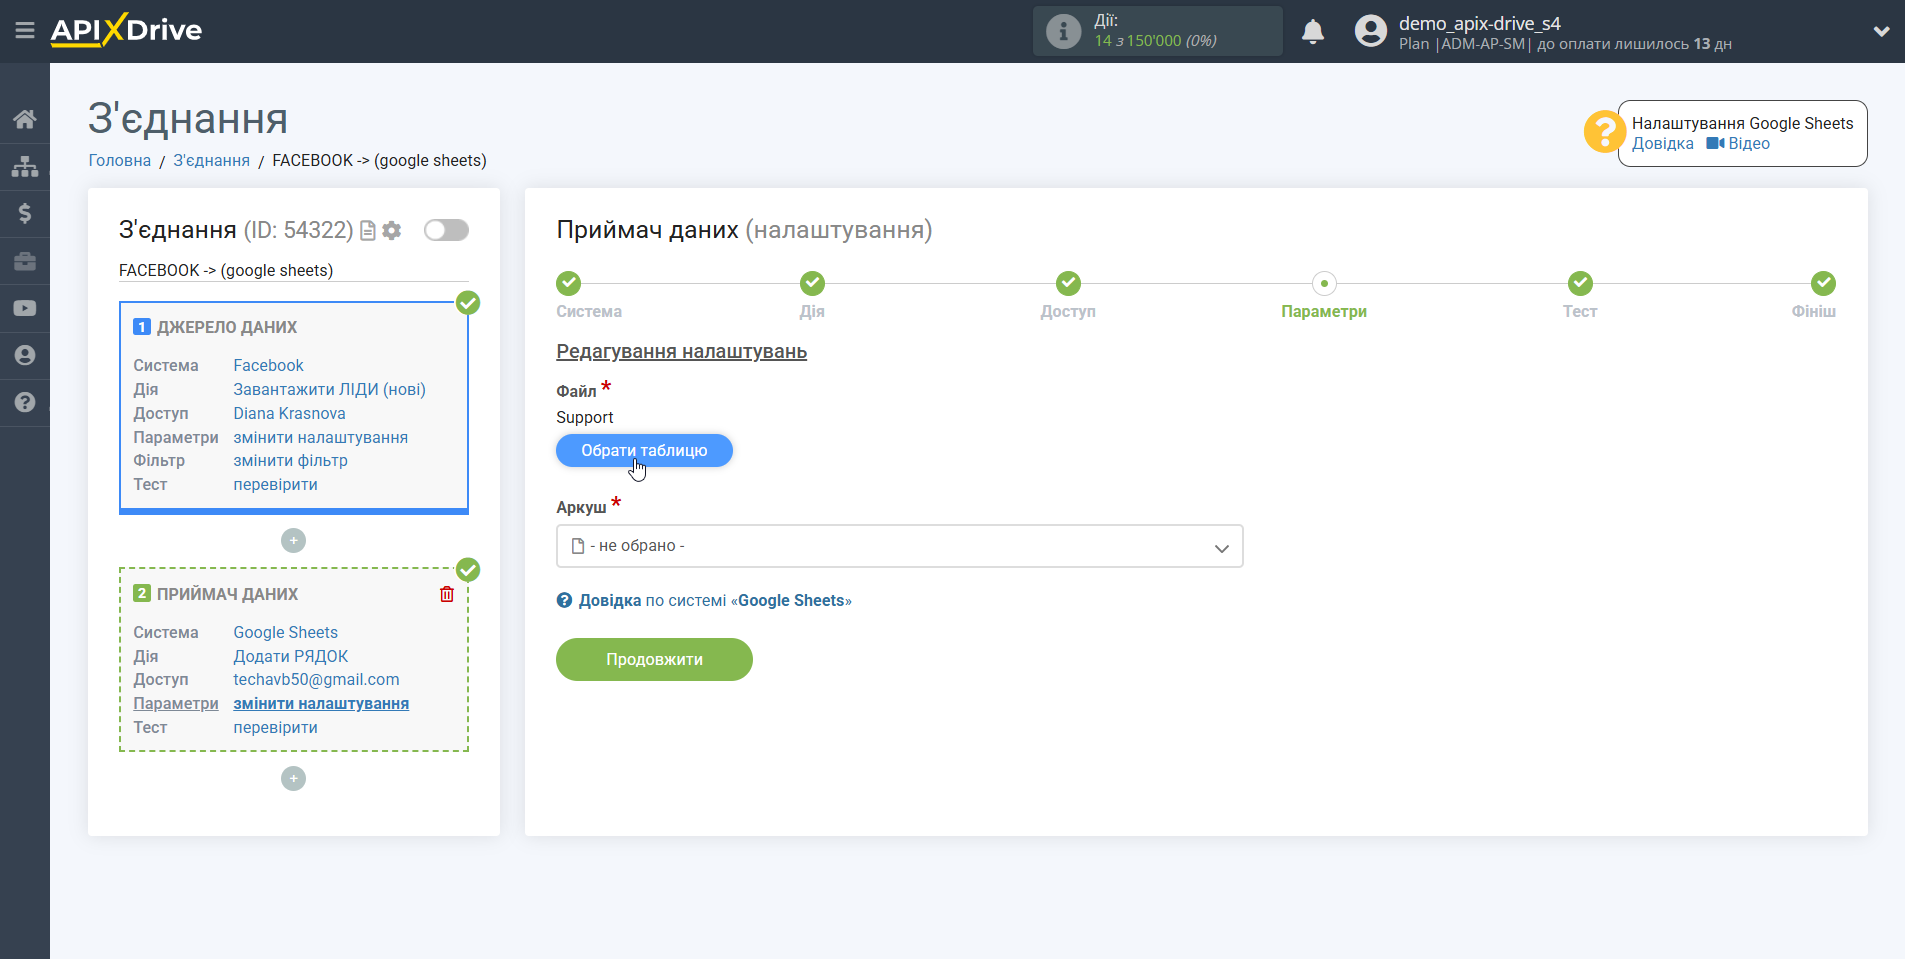Open the user profile sidebar icon
Image resolution: width=1905 pixels, height=959 pixels.
coord(25,355)
